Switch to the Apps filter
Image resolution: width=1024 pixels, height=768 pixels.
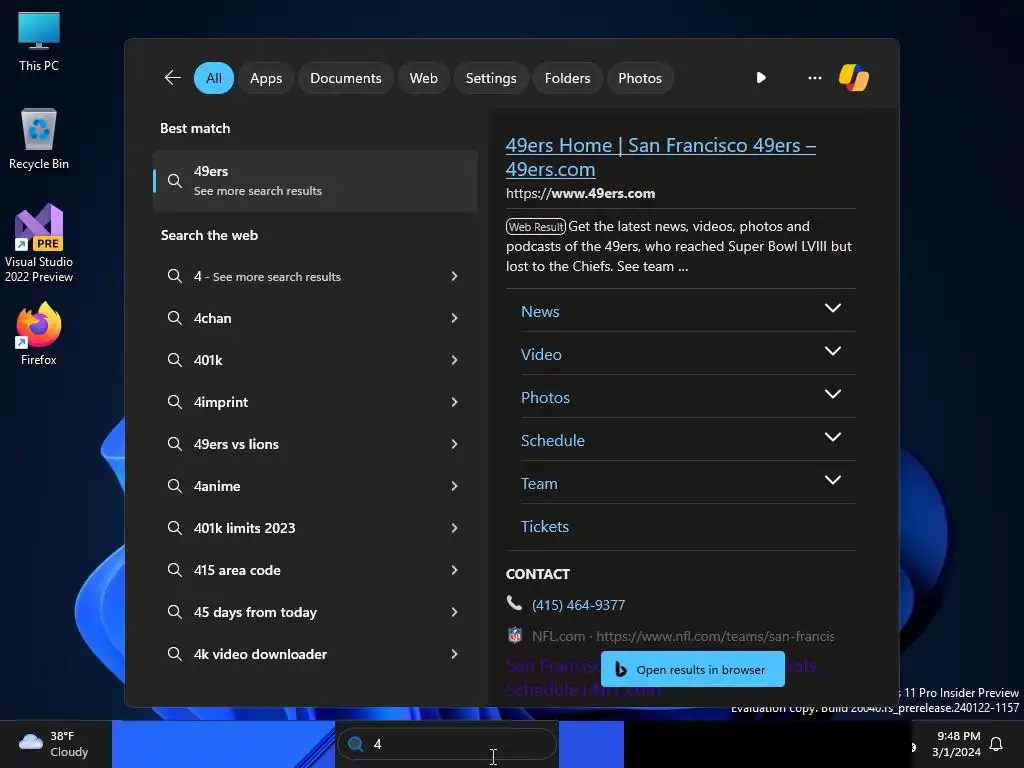coord(266,78)
